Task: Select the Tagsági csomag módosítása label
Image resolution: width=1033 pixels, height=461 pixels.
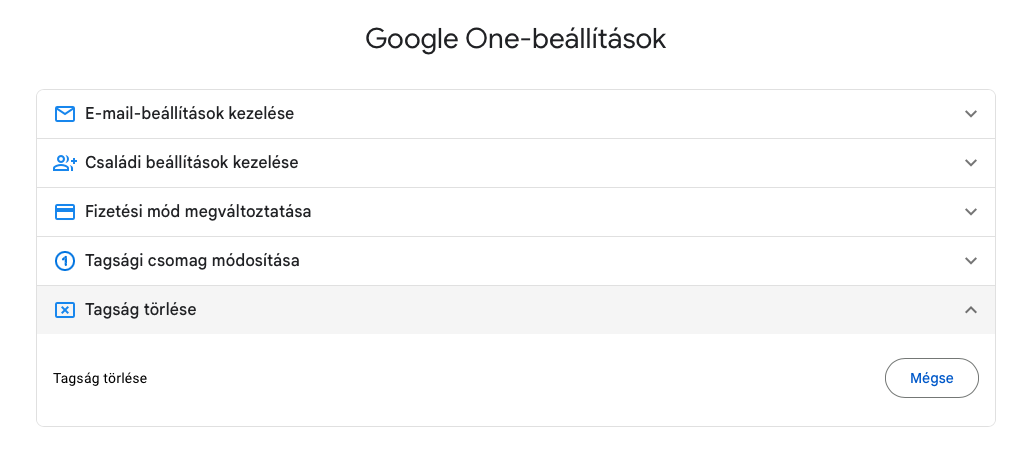Action: coord(192,261)
